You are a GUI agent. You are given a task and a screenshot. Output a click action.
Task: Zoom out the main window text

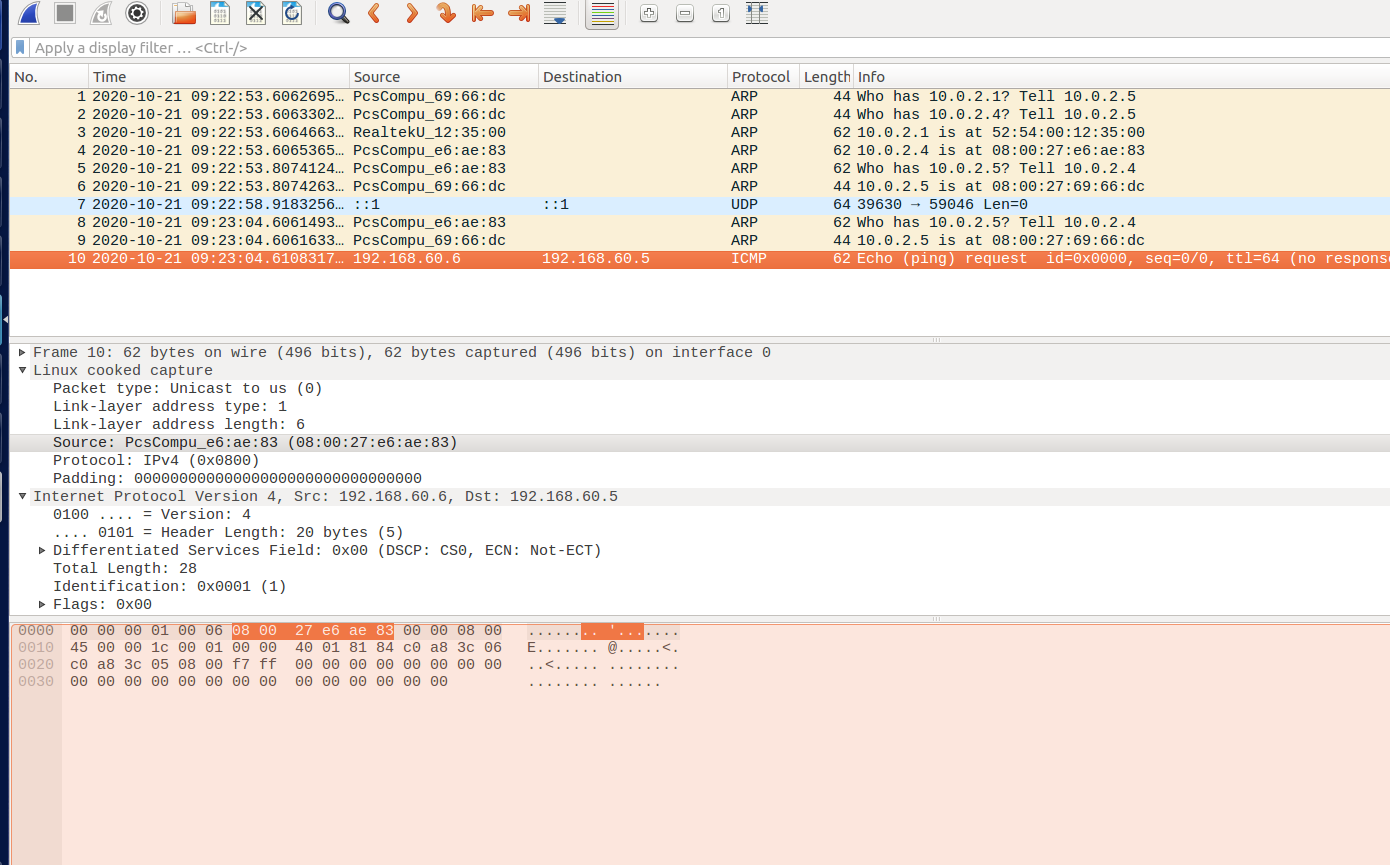[685, 13]
